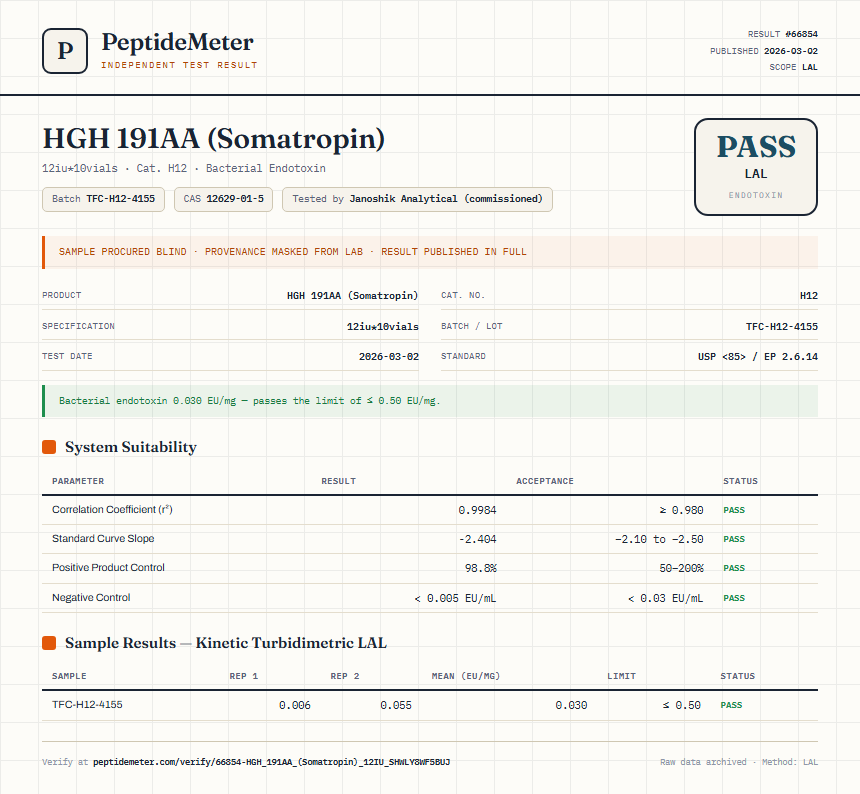Click the Correlation Coefficient (r²) row label
This screenshot has width=860, height=794.
click(x=112, y=509)
